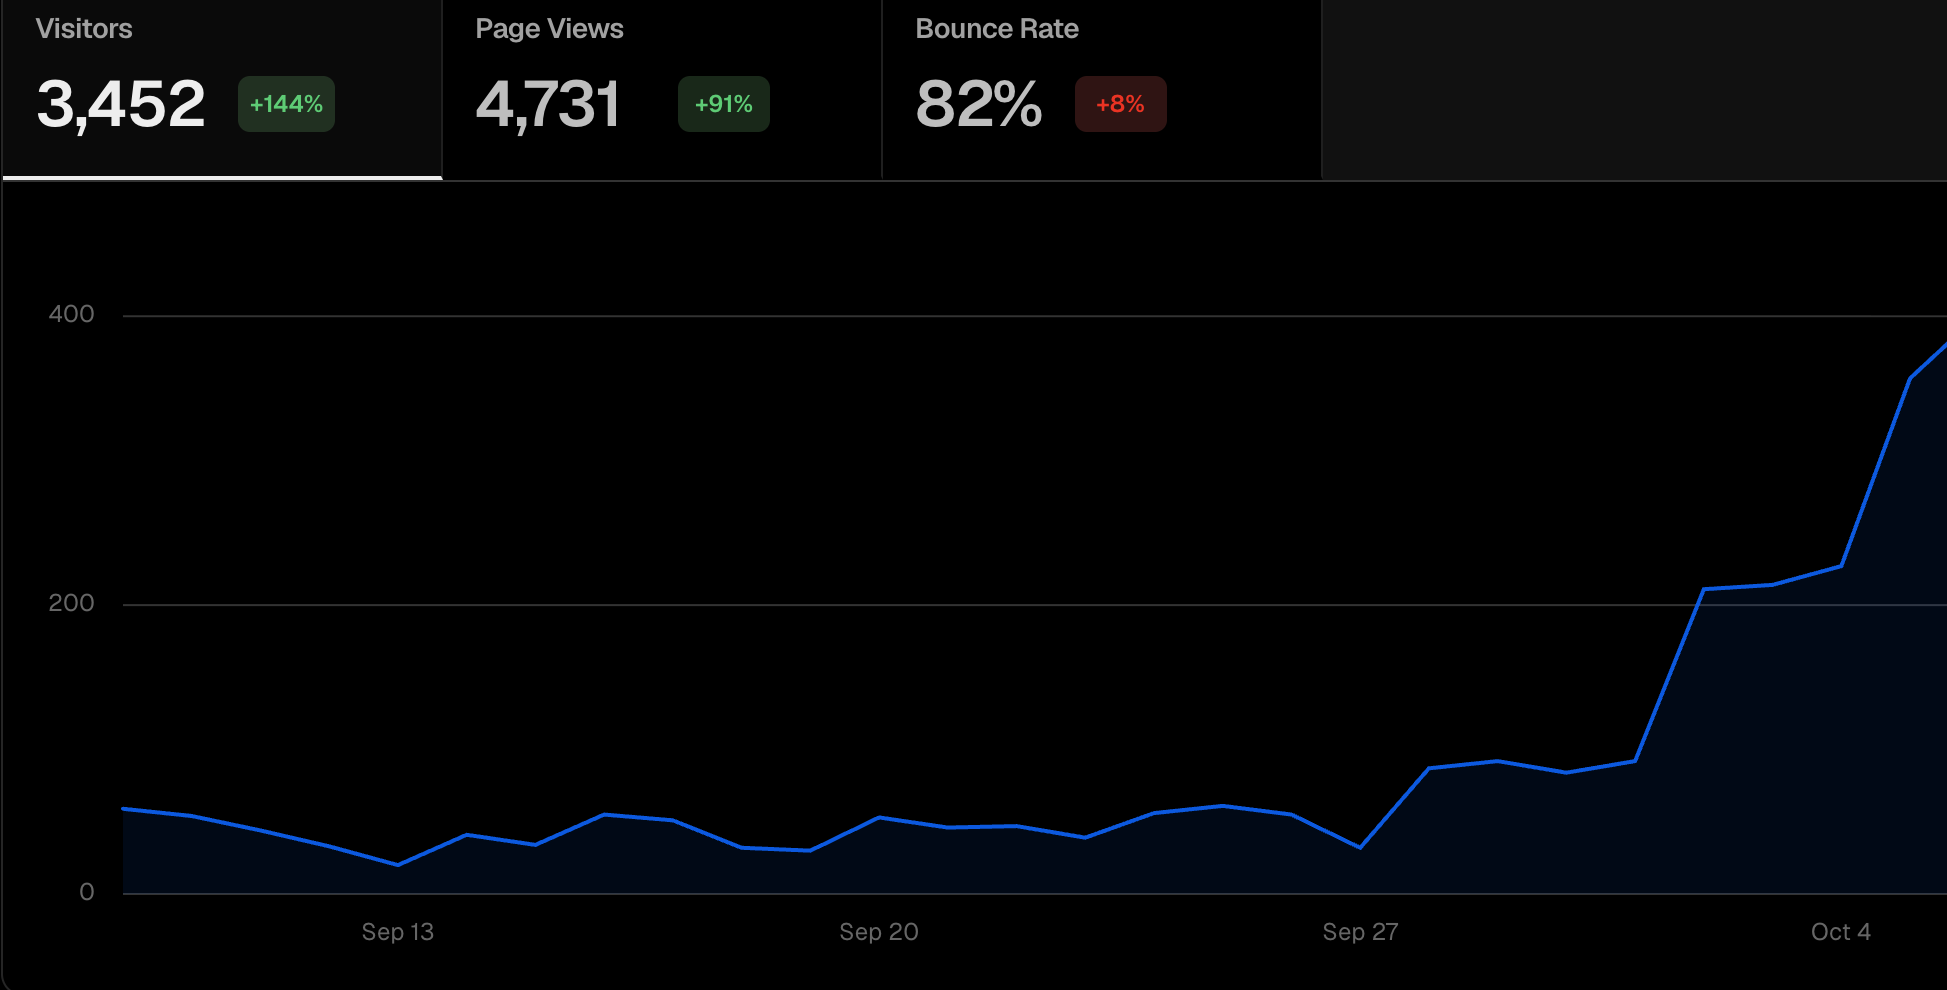Click the +91% page views badge
The image size is (1947, 990).
tap(724, 104)
